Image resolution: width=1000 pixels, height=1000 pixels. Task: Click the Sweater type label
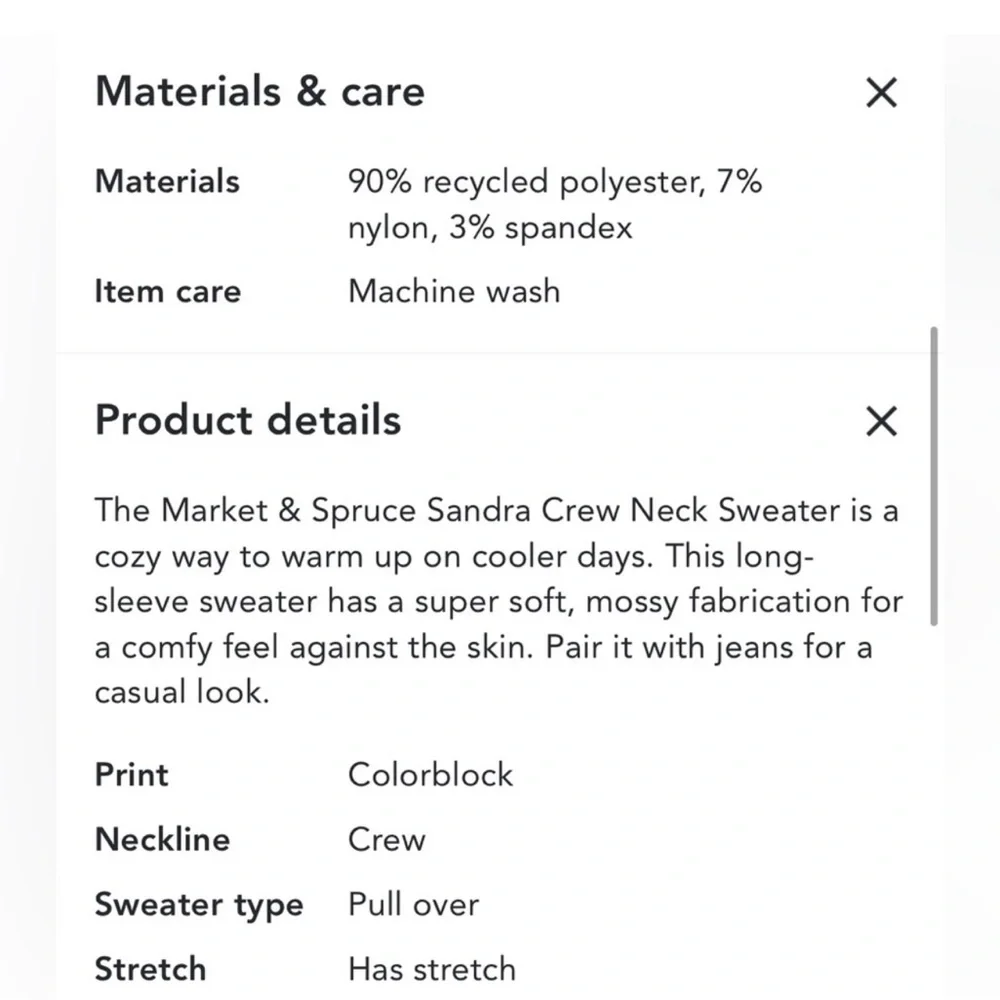199,905
